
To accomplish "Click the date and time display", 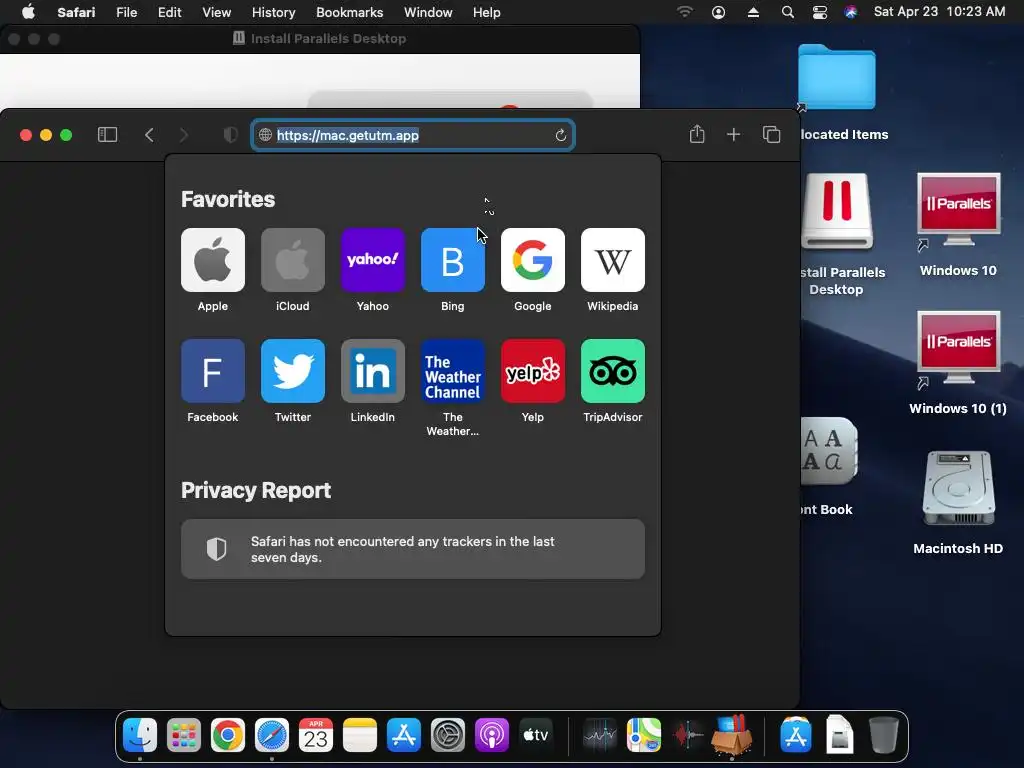I will [939, 12].
